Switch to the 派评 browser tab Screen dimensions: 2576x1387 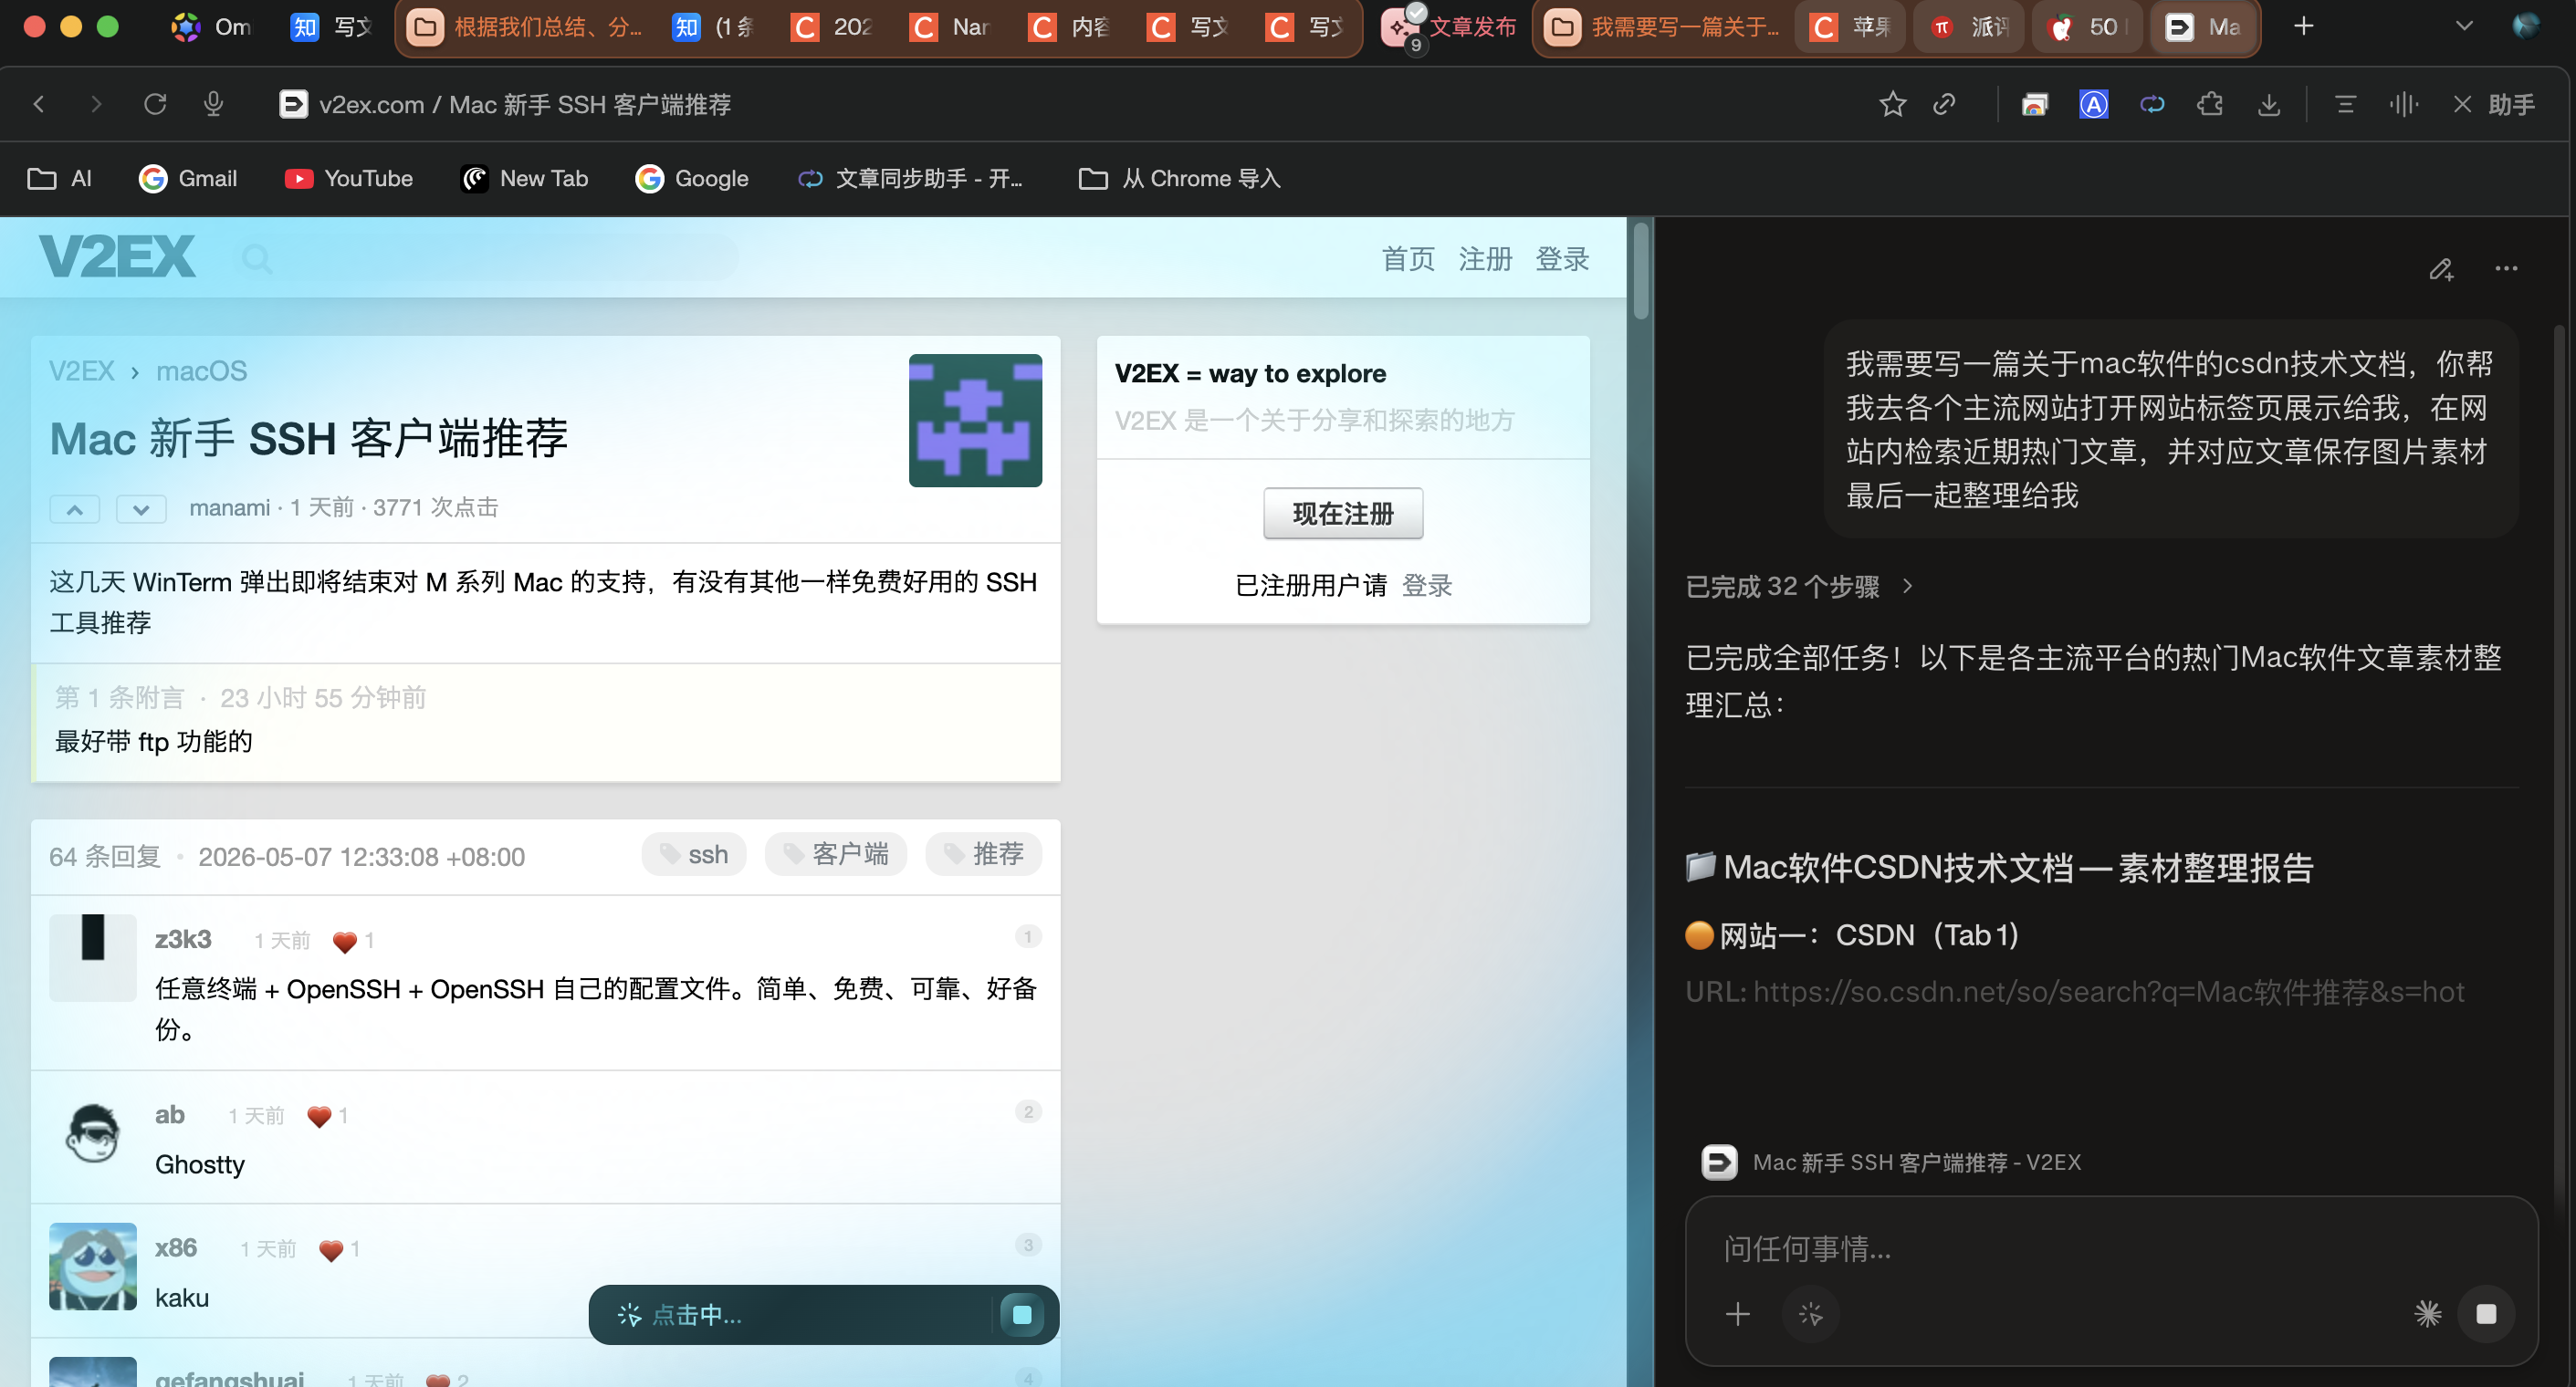pos(1969,27)
